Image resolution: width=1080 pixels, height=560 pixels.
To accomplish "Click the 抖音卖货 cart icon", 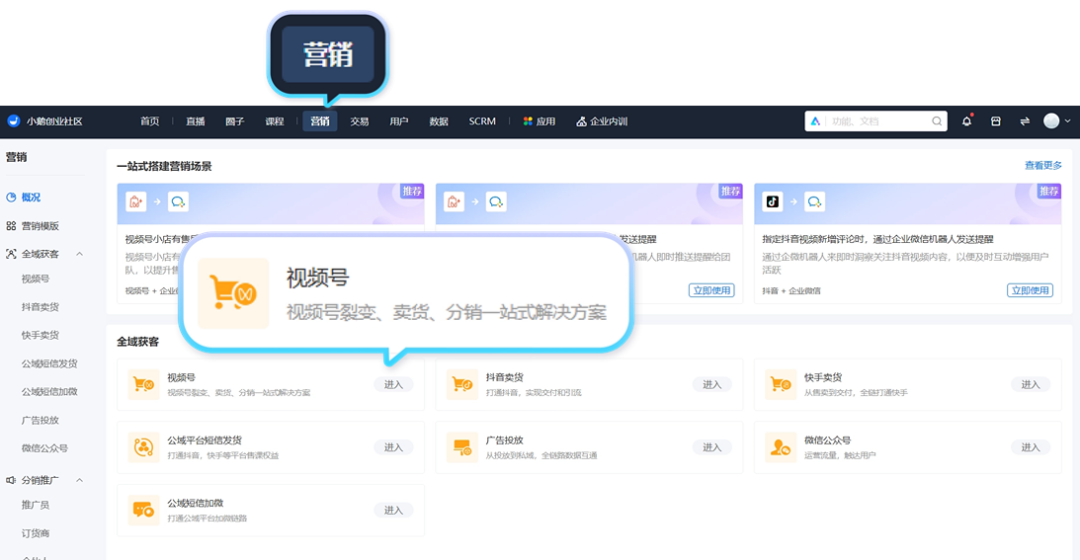I will (462, 384).
